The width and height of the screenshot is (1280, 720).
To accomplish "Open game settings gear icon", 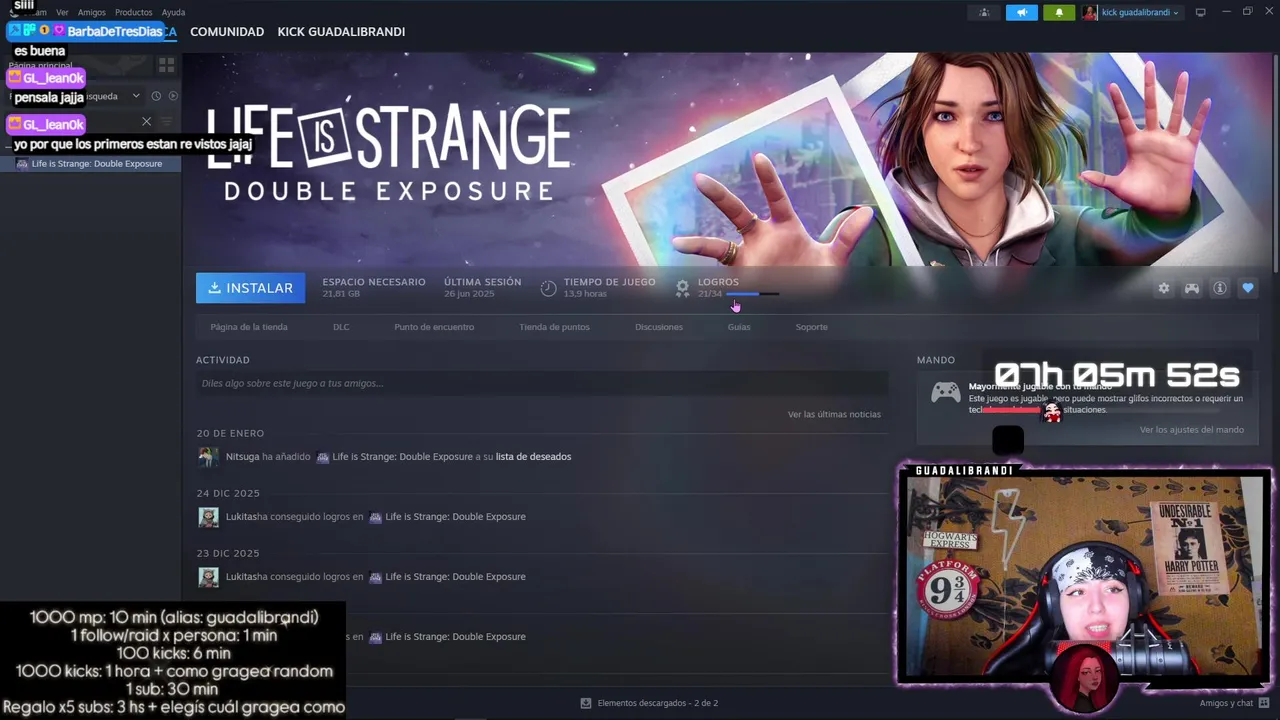I will (1164, 288).
